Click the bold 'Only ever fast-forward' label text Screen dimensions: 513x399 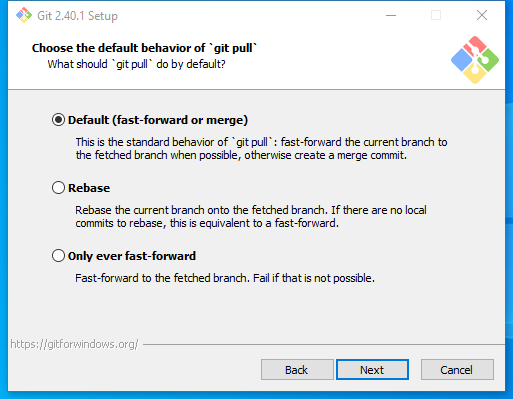click(x=132, y=256)
